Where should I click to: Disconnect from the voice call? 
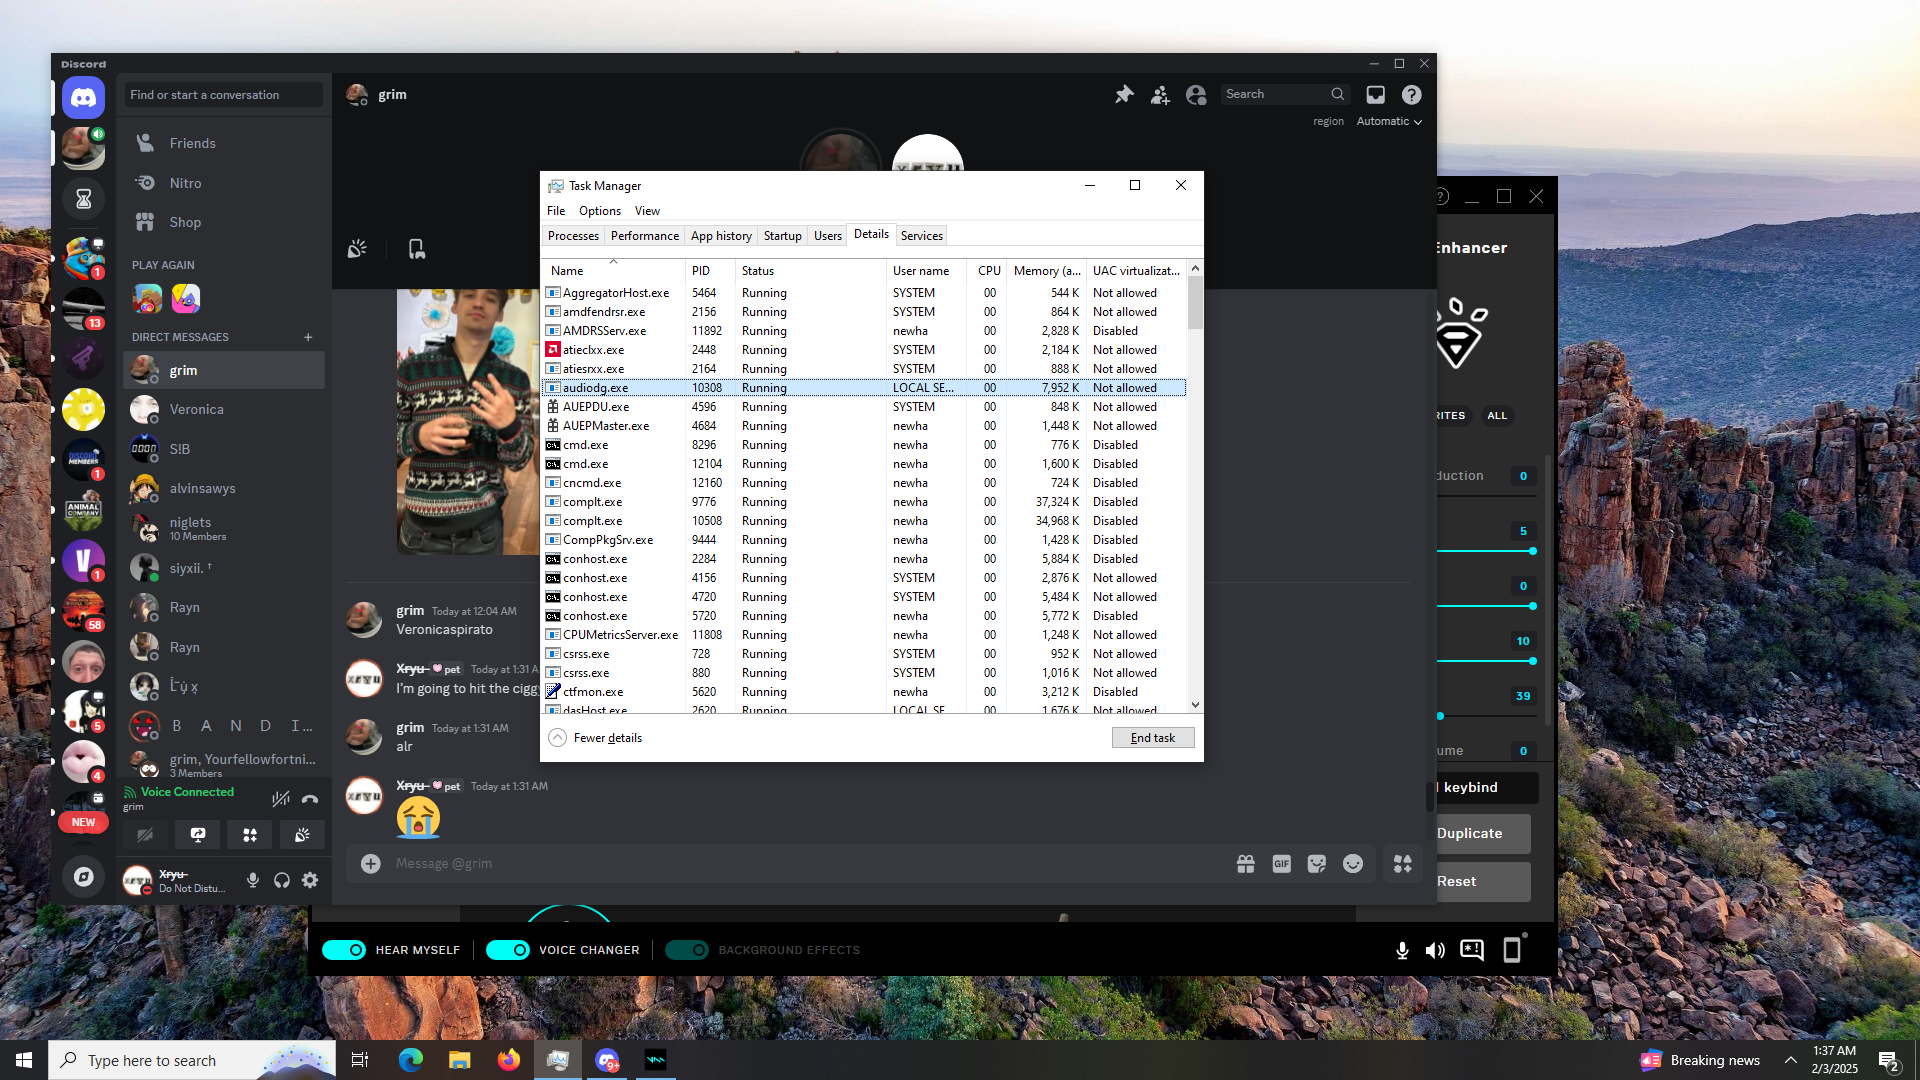(310, 798)
